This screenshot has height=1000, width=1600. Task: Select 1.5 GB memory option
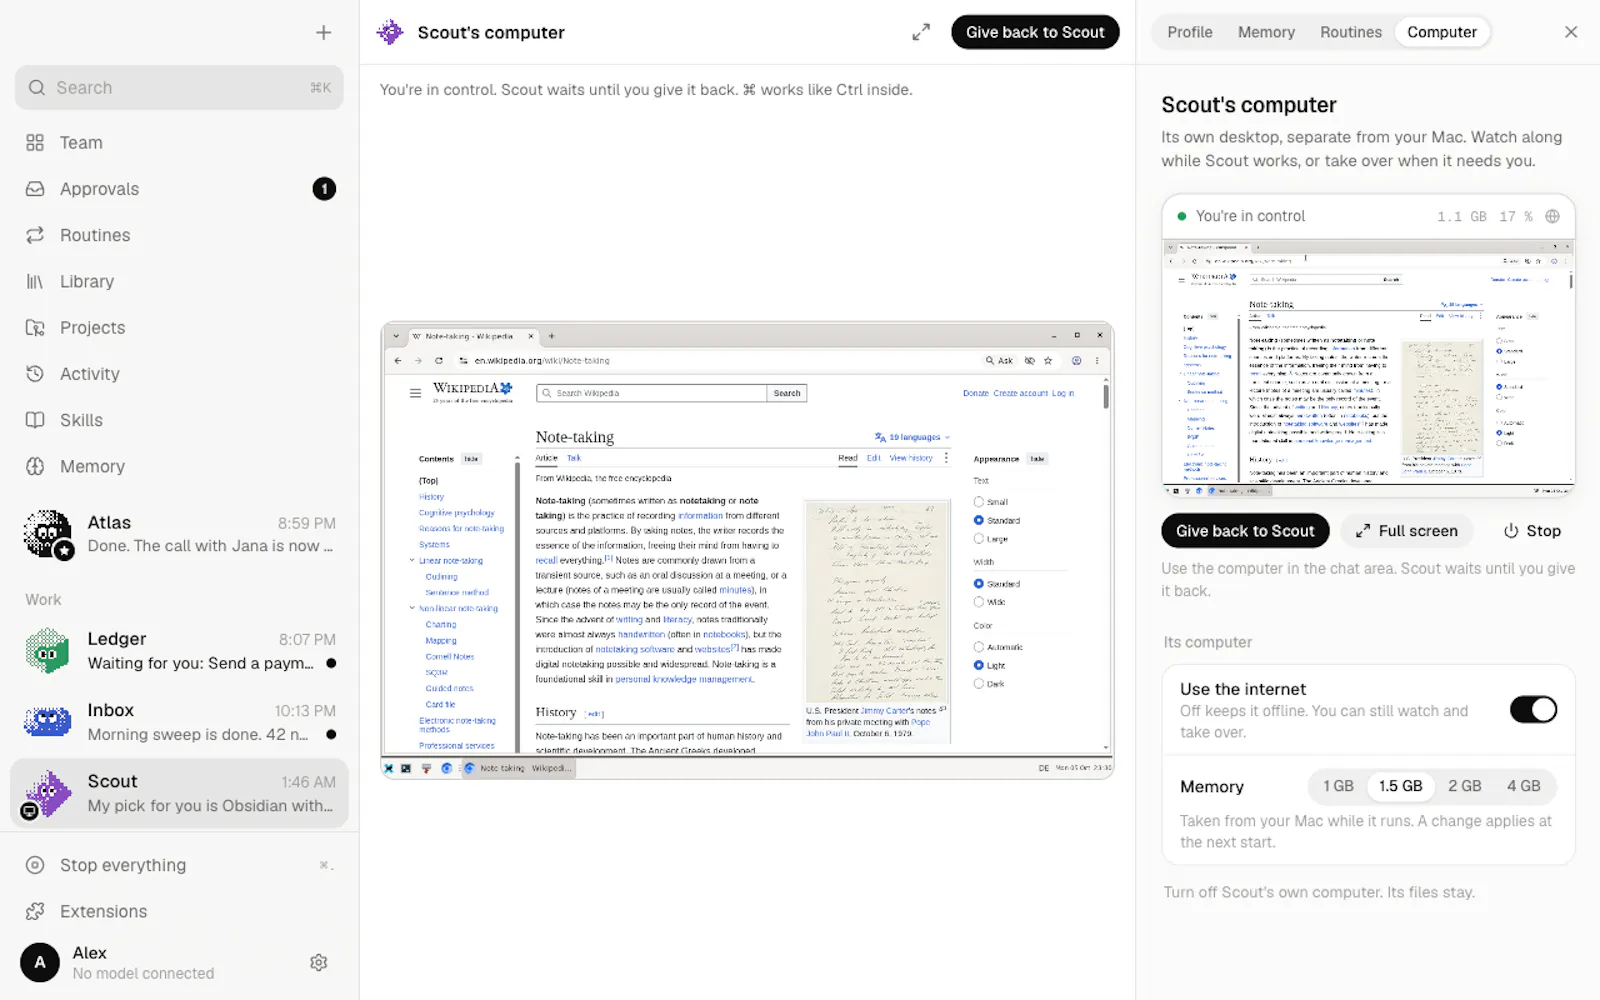[x=1400, y=786]
